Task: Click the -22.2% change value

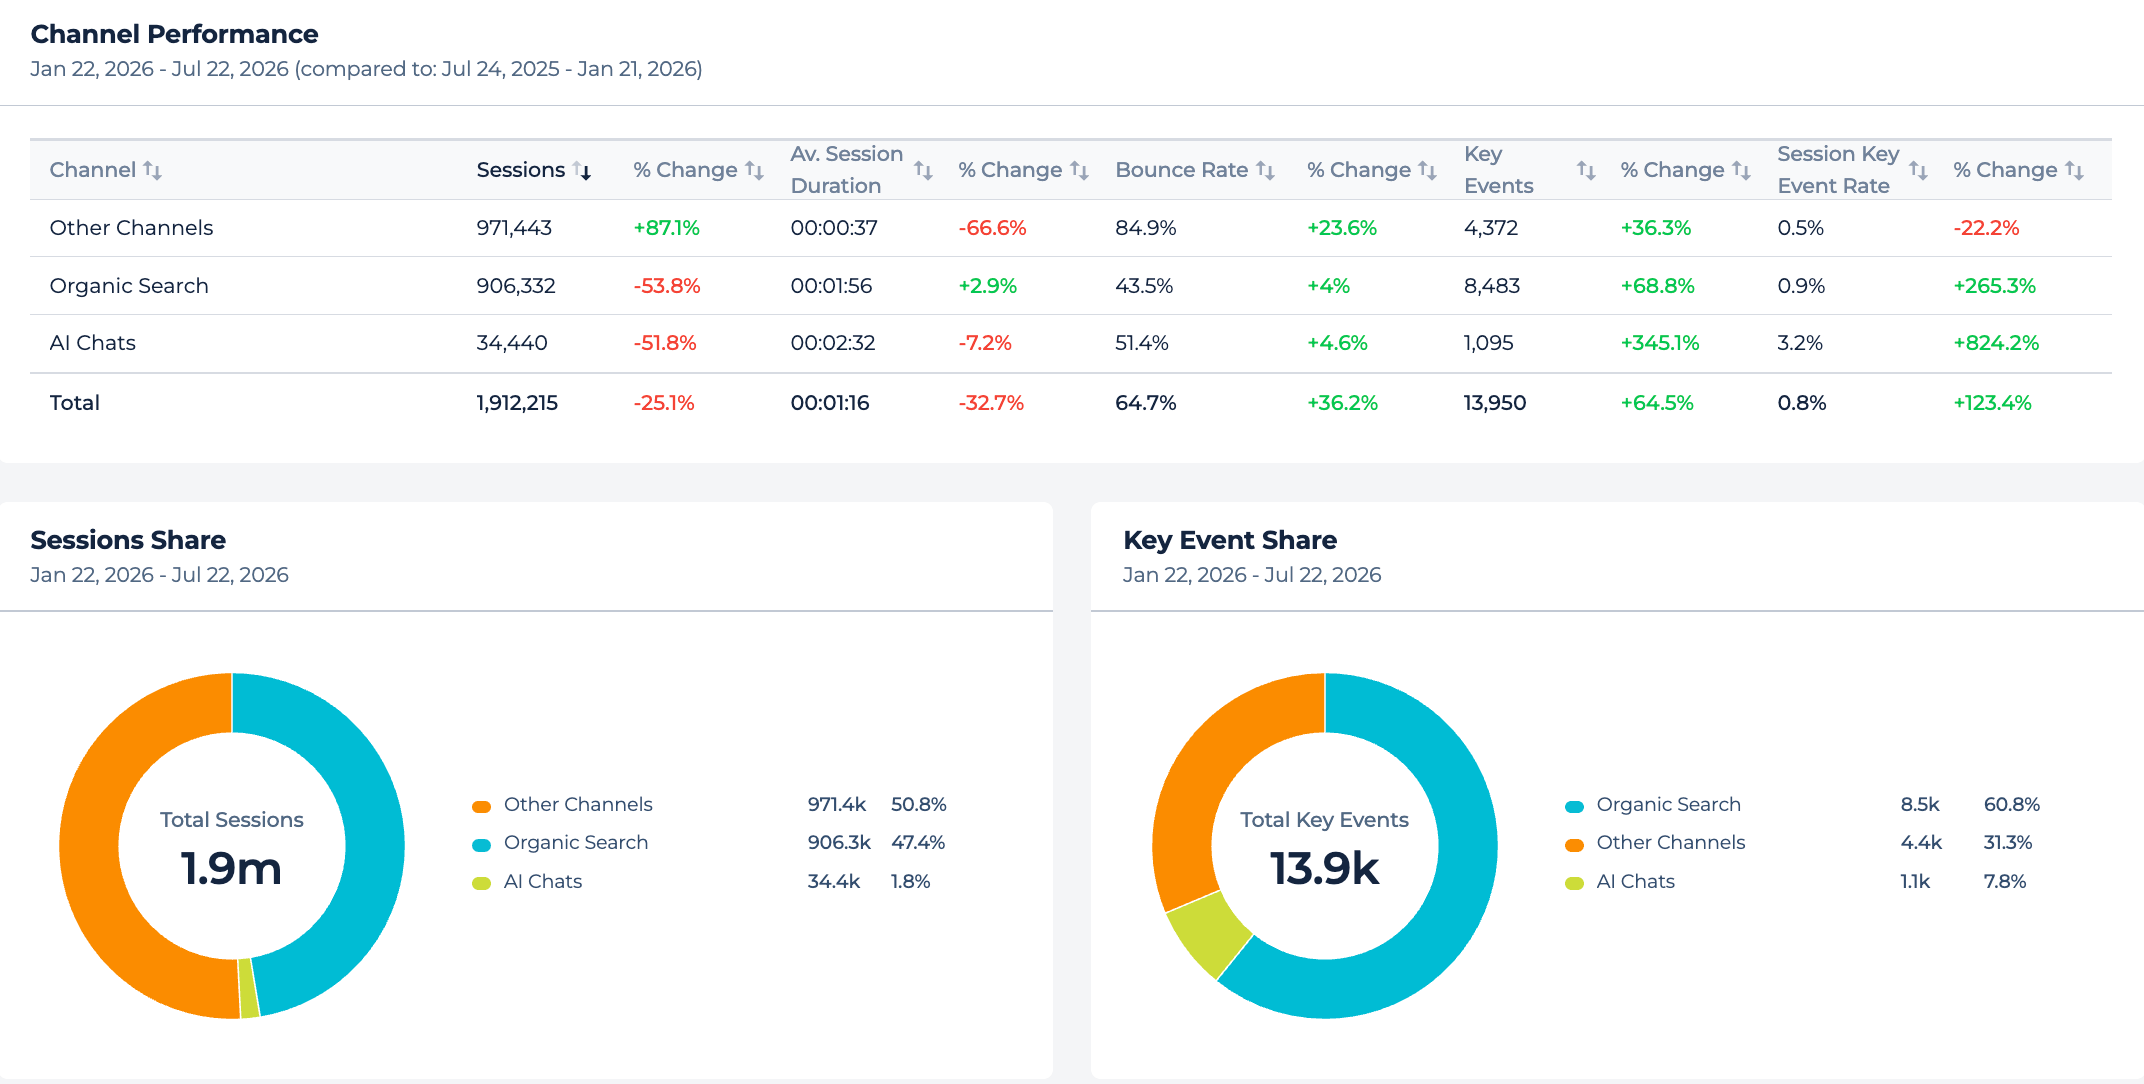Action: pos(1986,228)
